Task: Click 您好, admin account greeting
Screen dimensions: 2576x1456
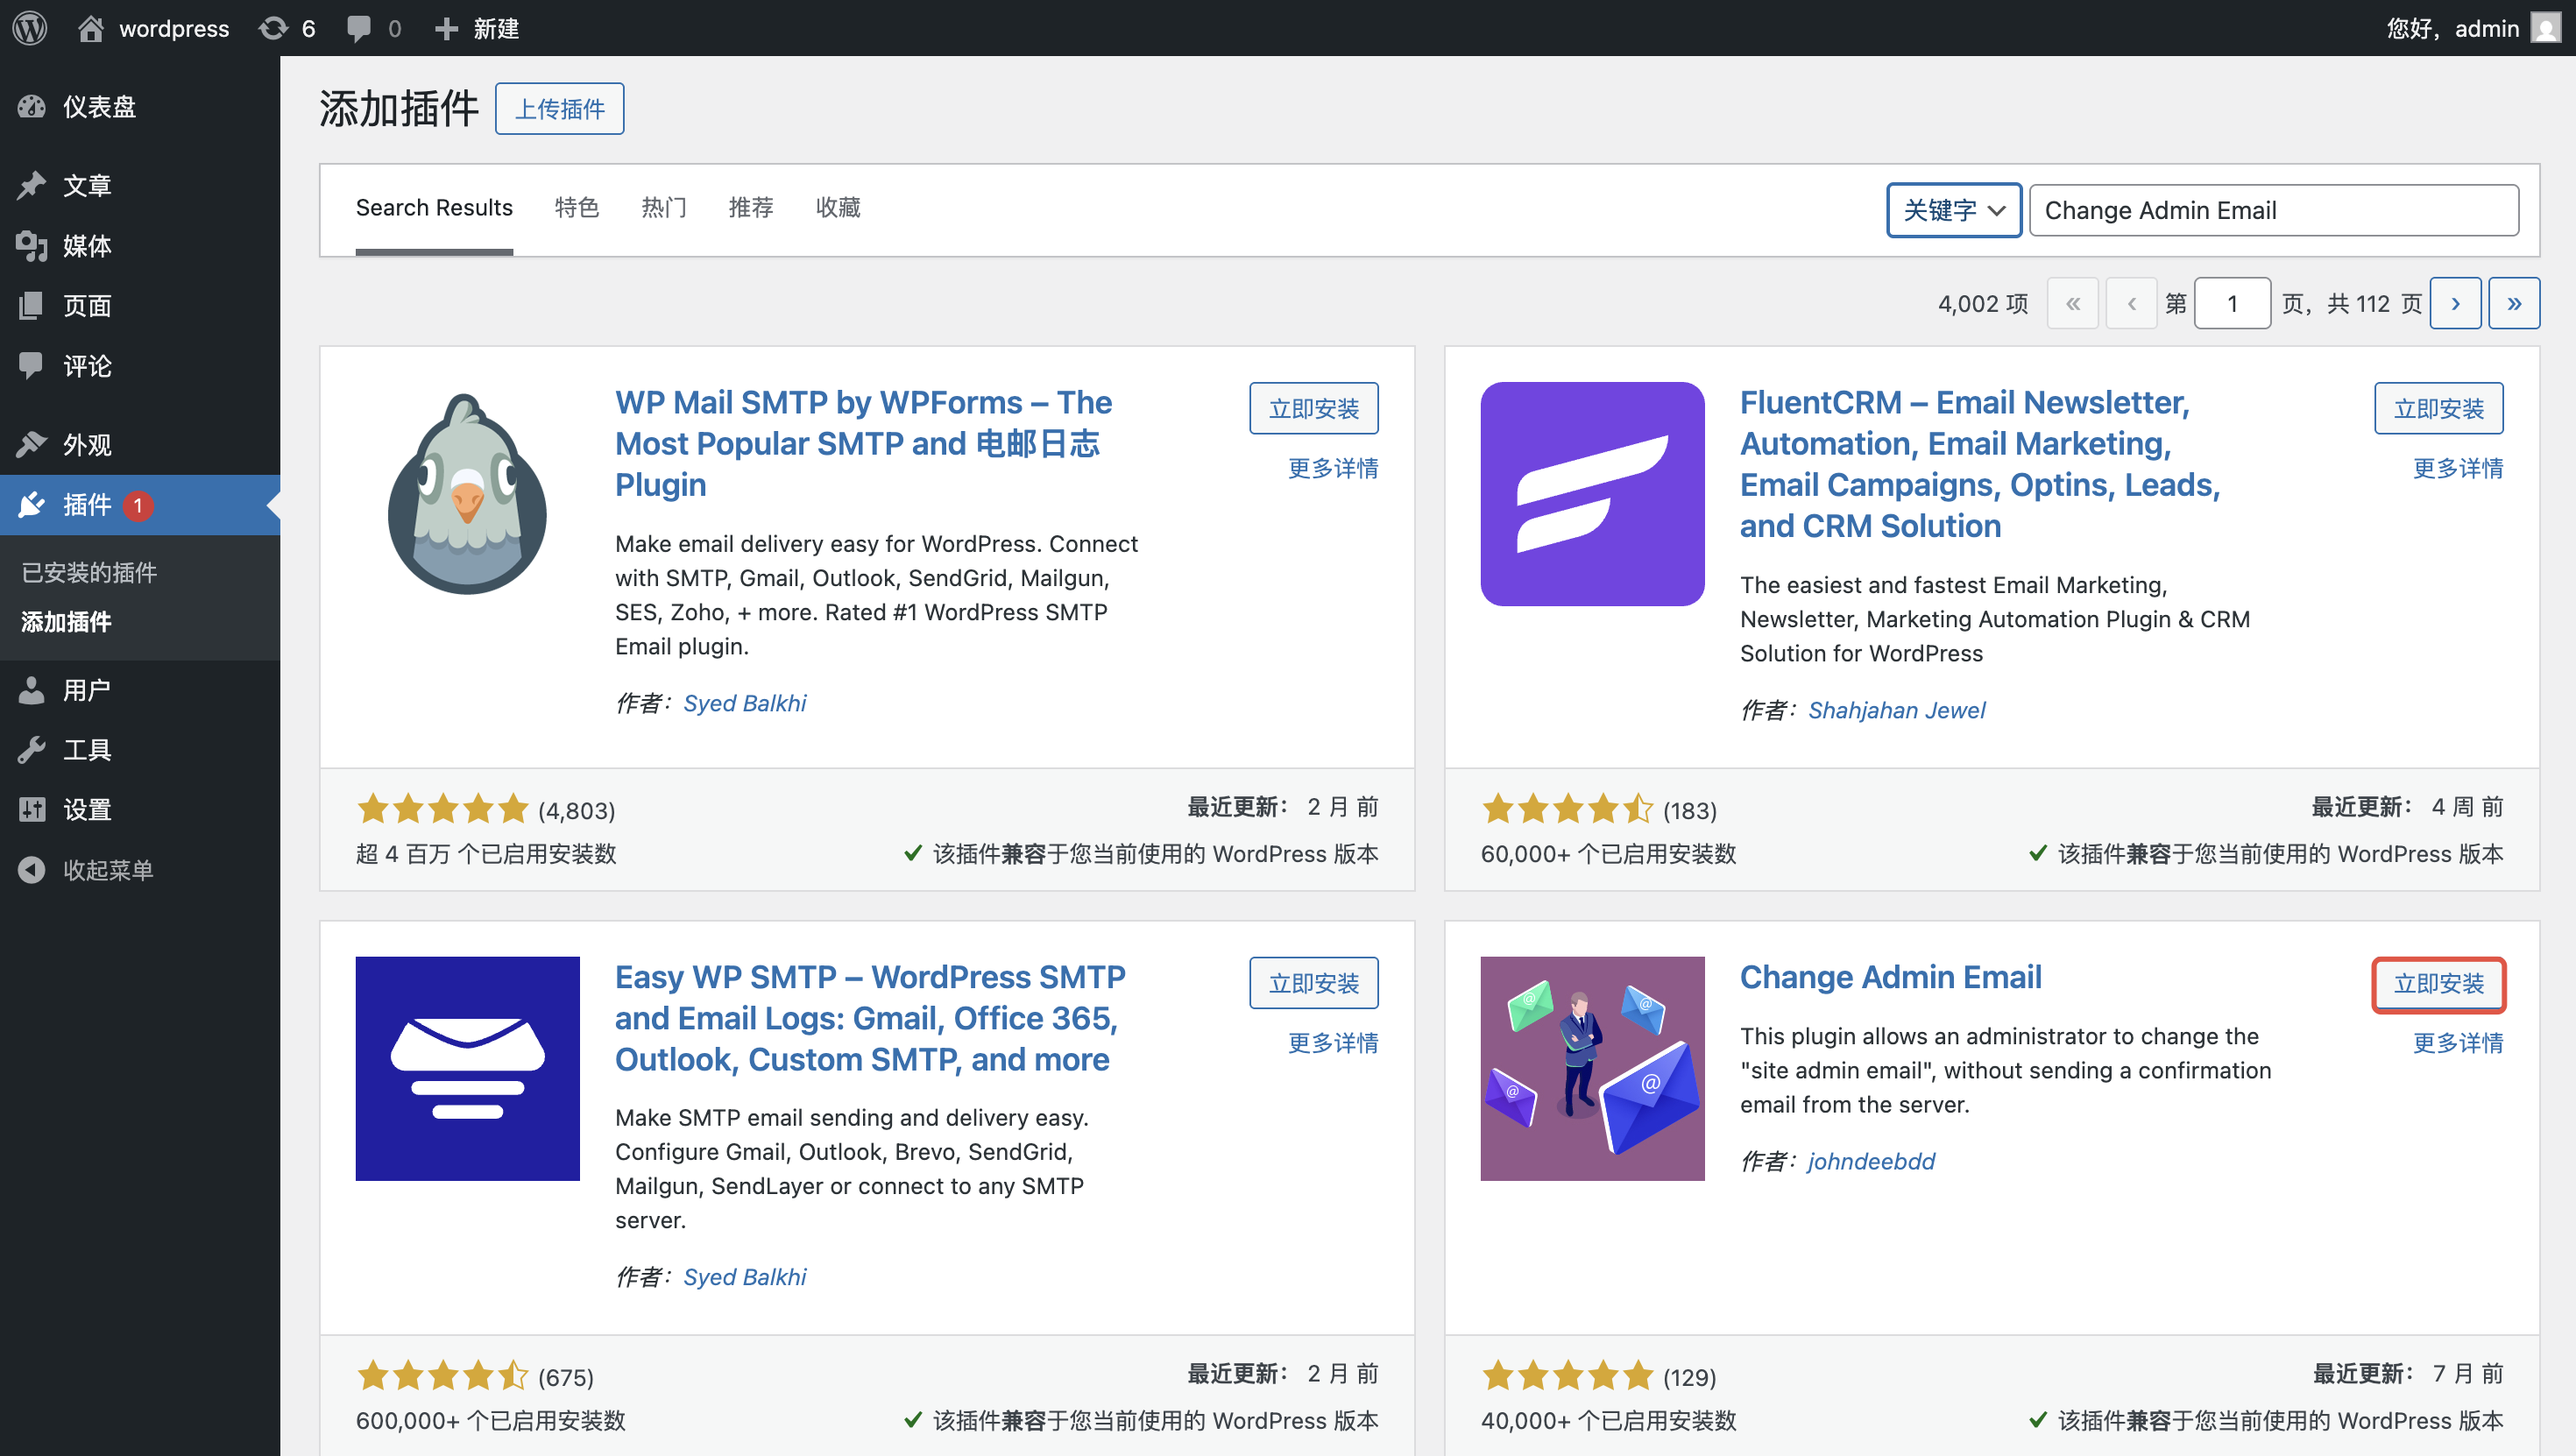Action: click(x=2452, y=28)
